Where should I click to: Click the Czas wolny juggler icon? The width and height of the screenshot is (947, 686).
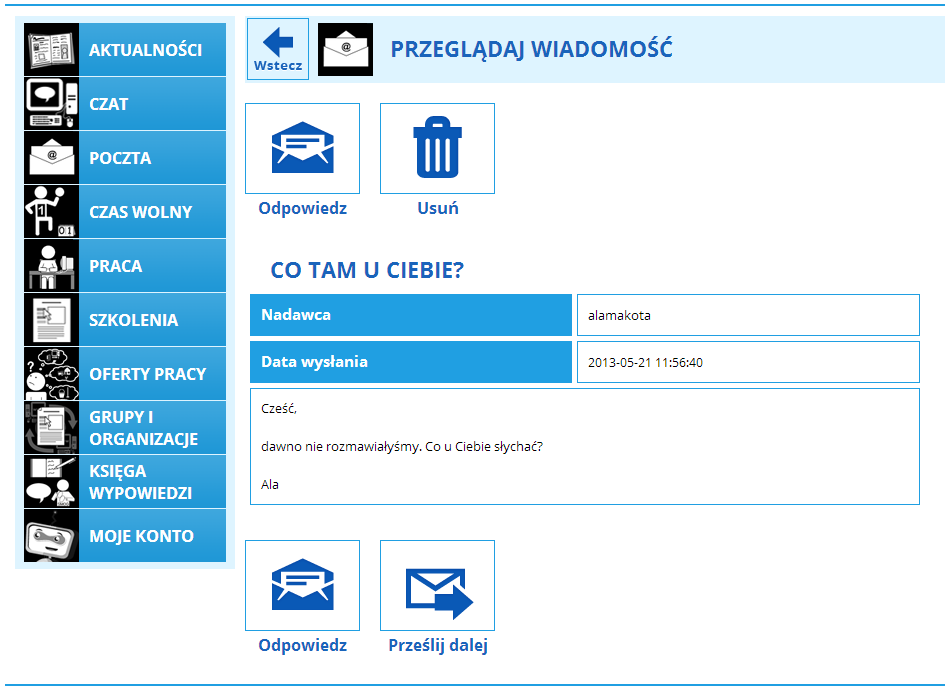tap(51, 211)
